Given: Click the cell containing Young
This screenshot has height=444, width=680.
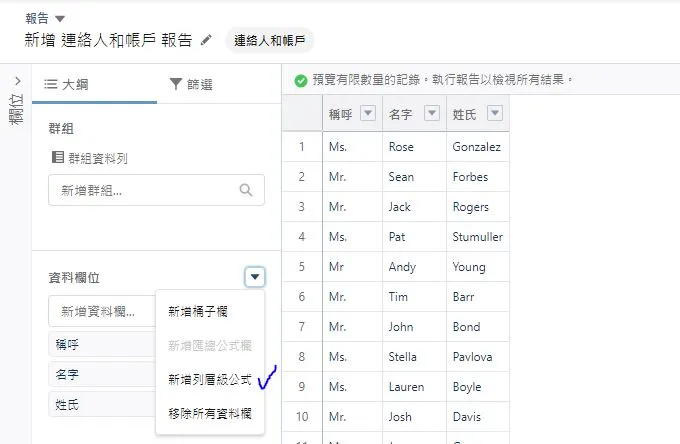Looking at the screenshot, I should [x=477, y=267].
